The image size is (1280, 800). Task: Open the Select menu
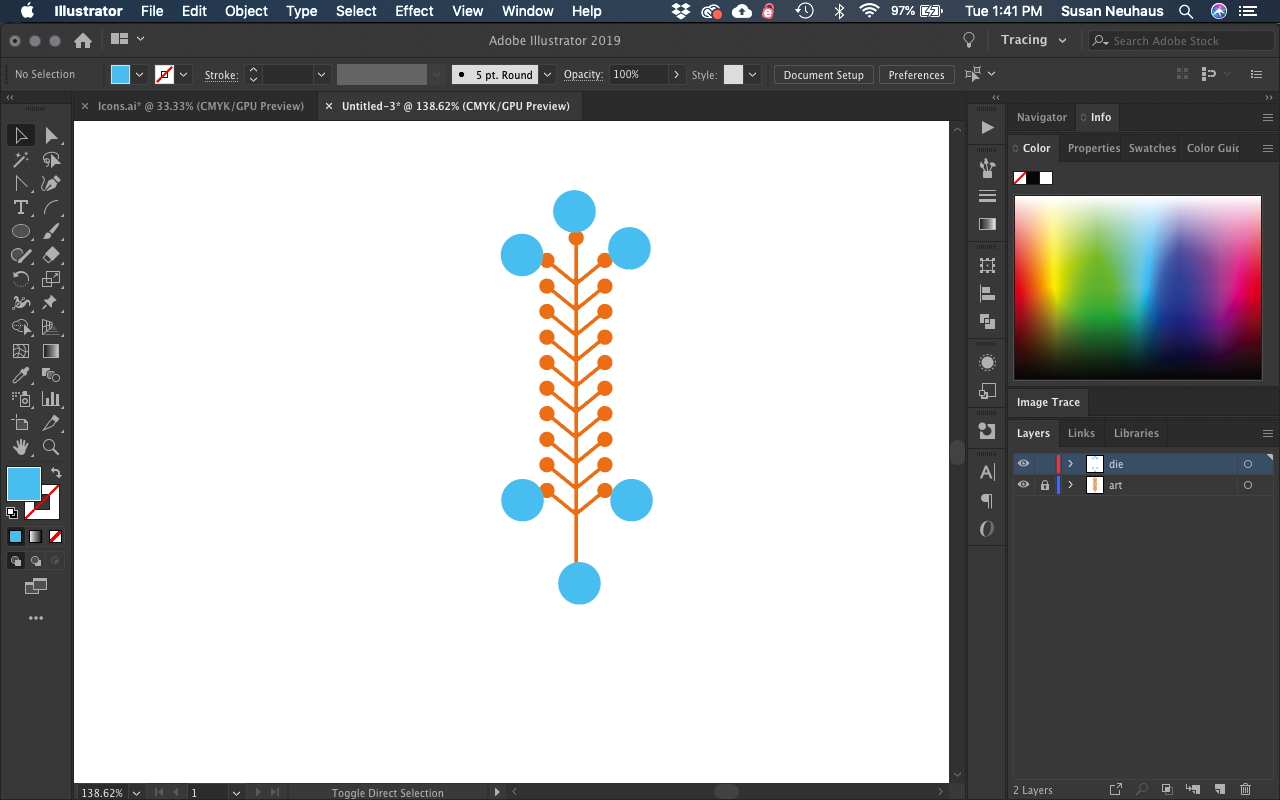tap(355, 11)
